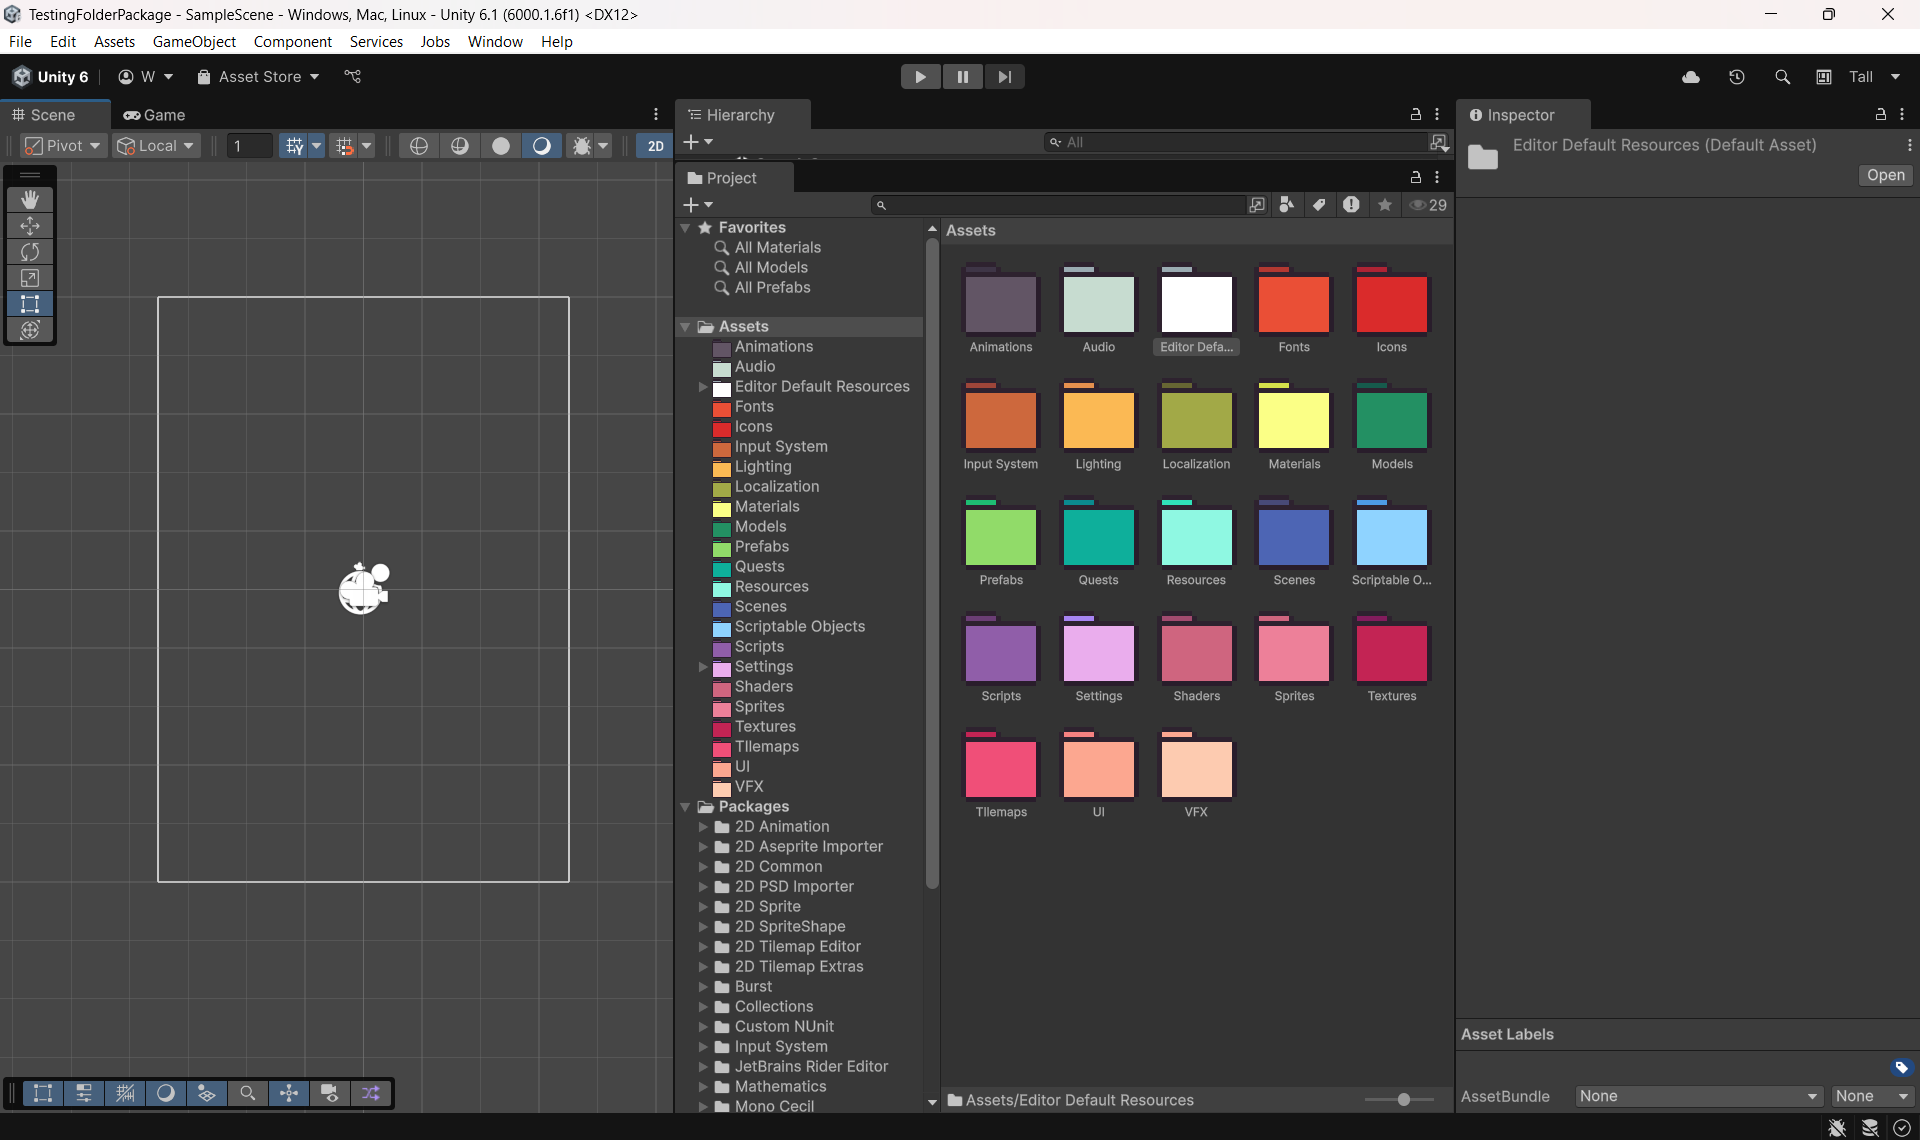Viewport: 1920px width, 1140px height.
Task: Collapse the Packages tree section
Action: pyautogui.click(x=685, y=807)
